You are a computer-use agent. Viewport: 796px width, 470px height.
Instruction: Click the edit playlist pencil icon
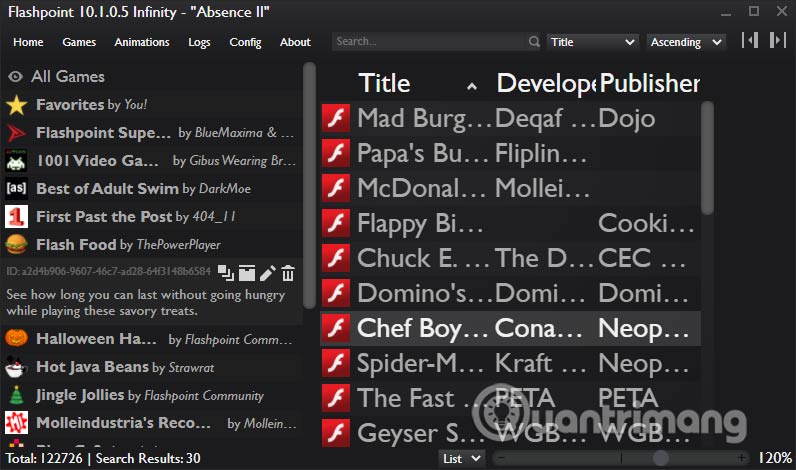click(x=268, y=273)
